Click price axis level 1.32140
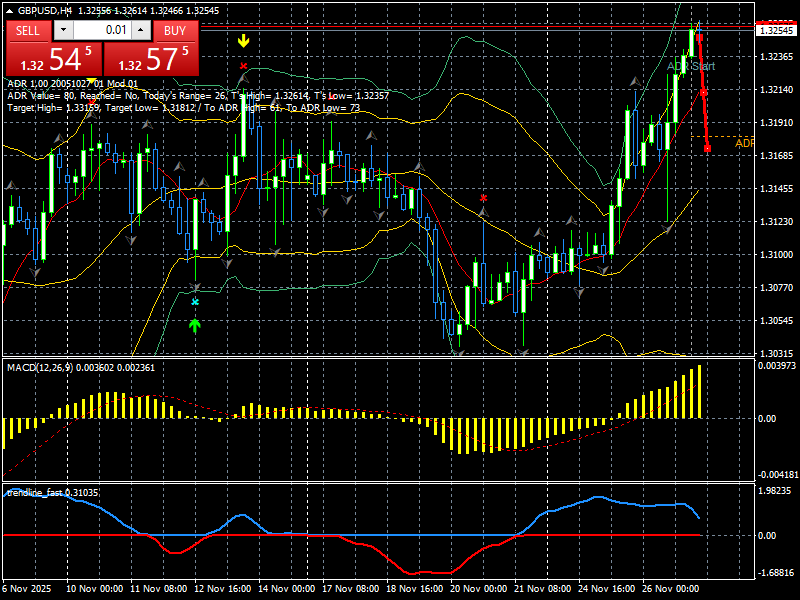 pyautogui.click(x=777, y=90)
